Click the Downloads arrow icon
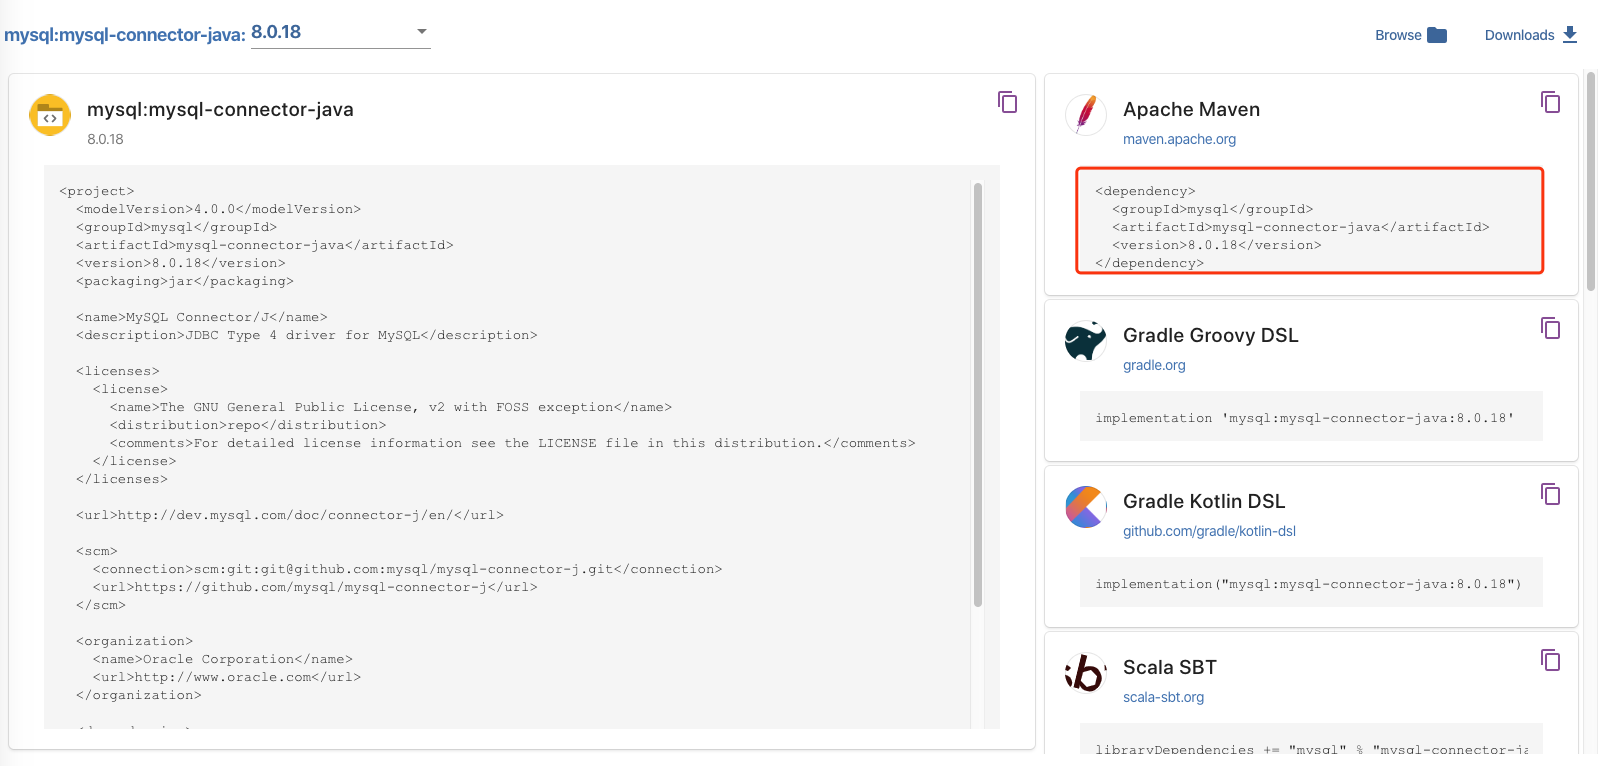Screen dimensions: 1604x766 [x=1570, y=35]
